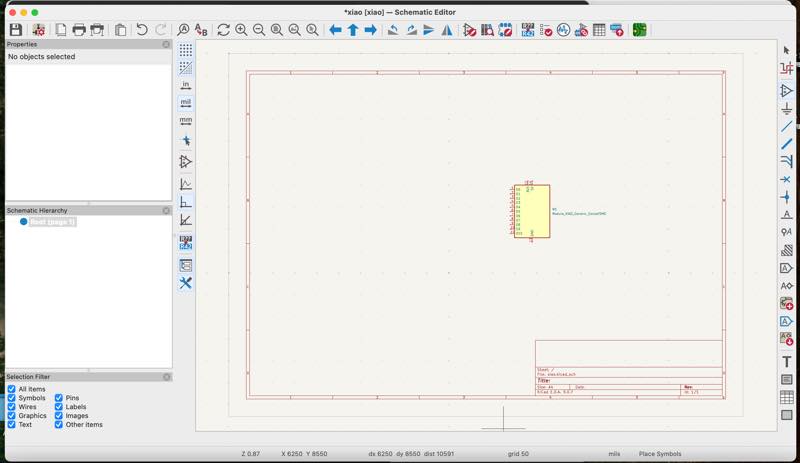800x463 pixels.
Task: Zoom out of the canvas
Action: (x=259, y=30)
